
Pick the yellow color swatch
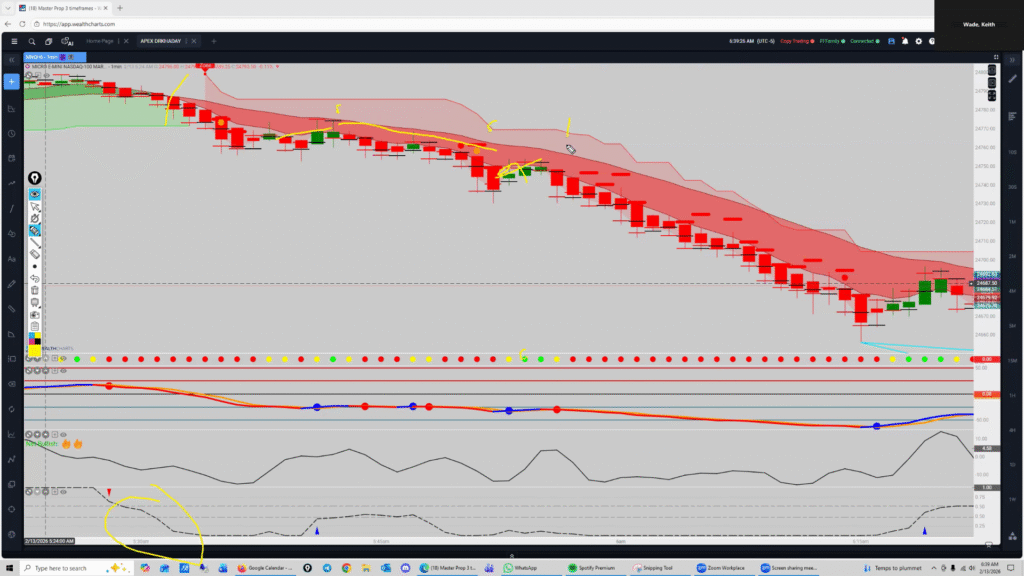click(35, 350)
